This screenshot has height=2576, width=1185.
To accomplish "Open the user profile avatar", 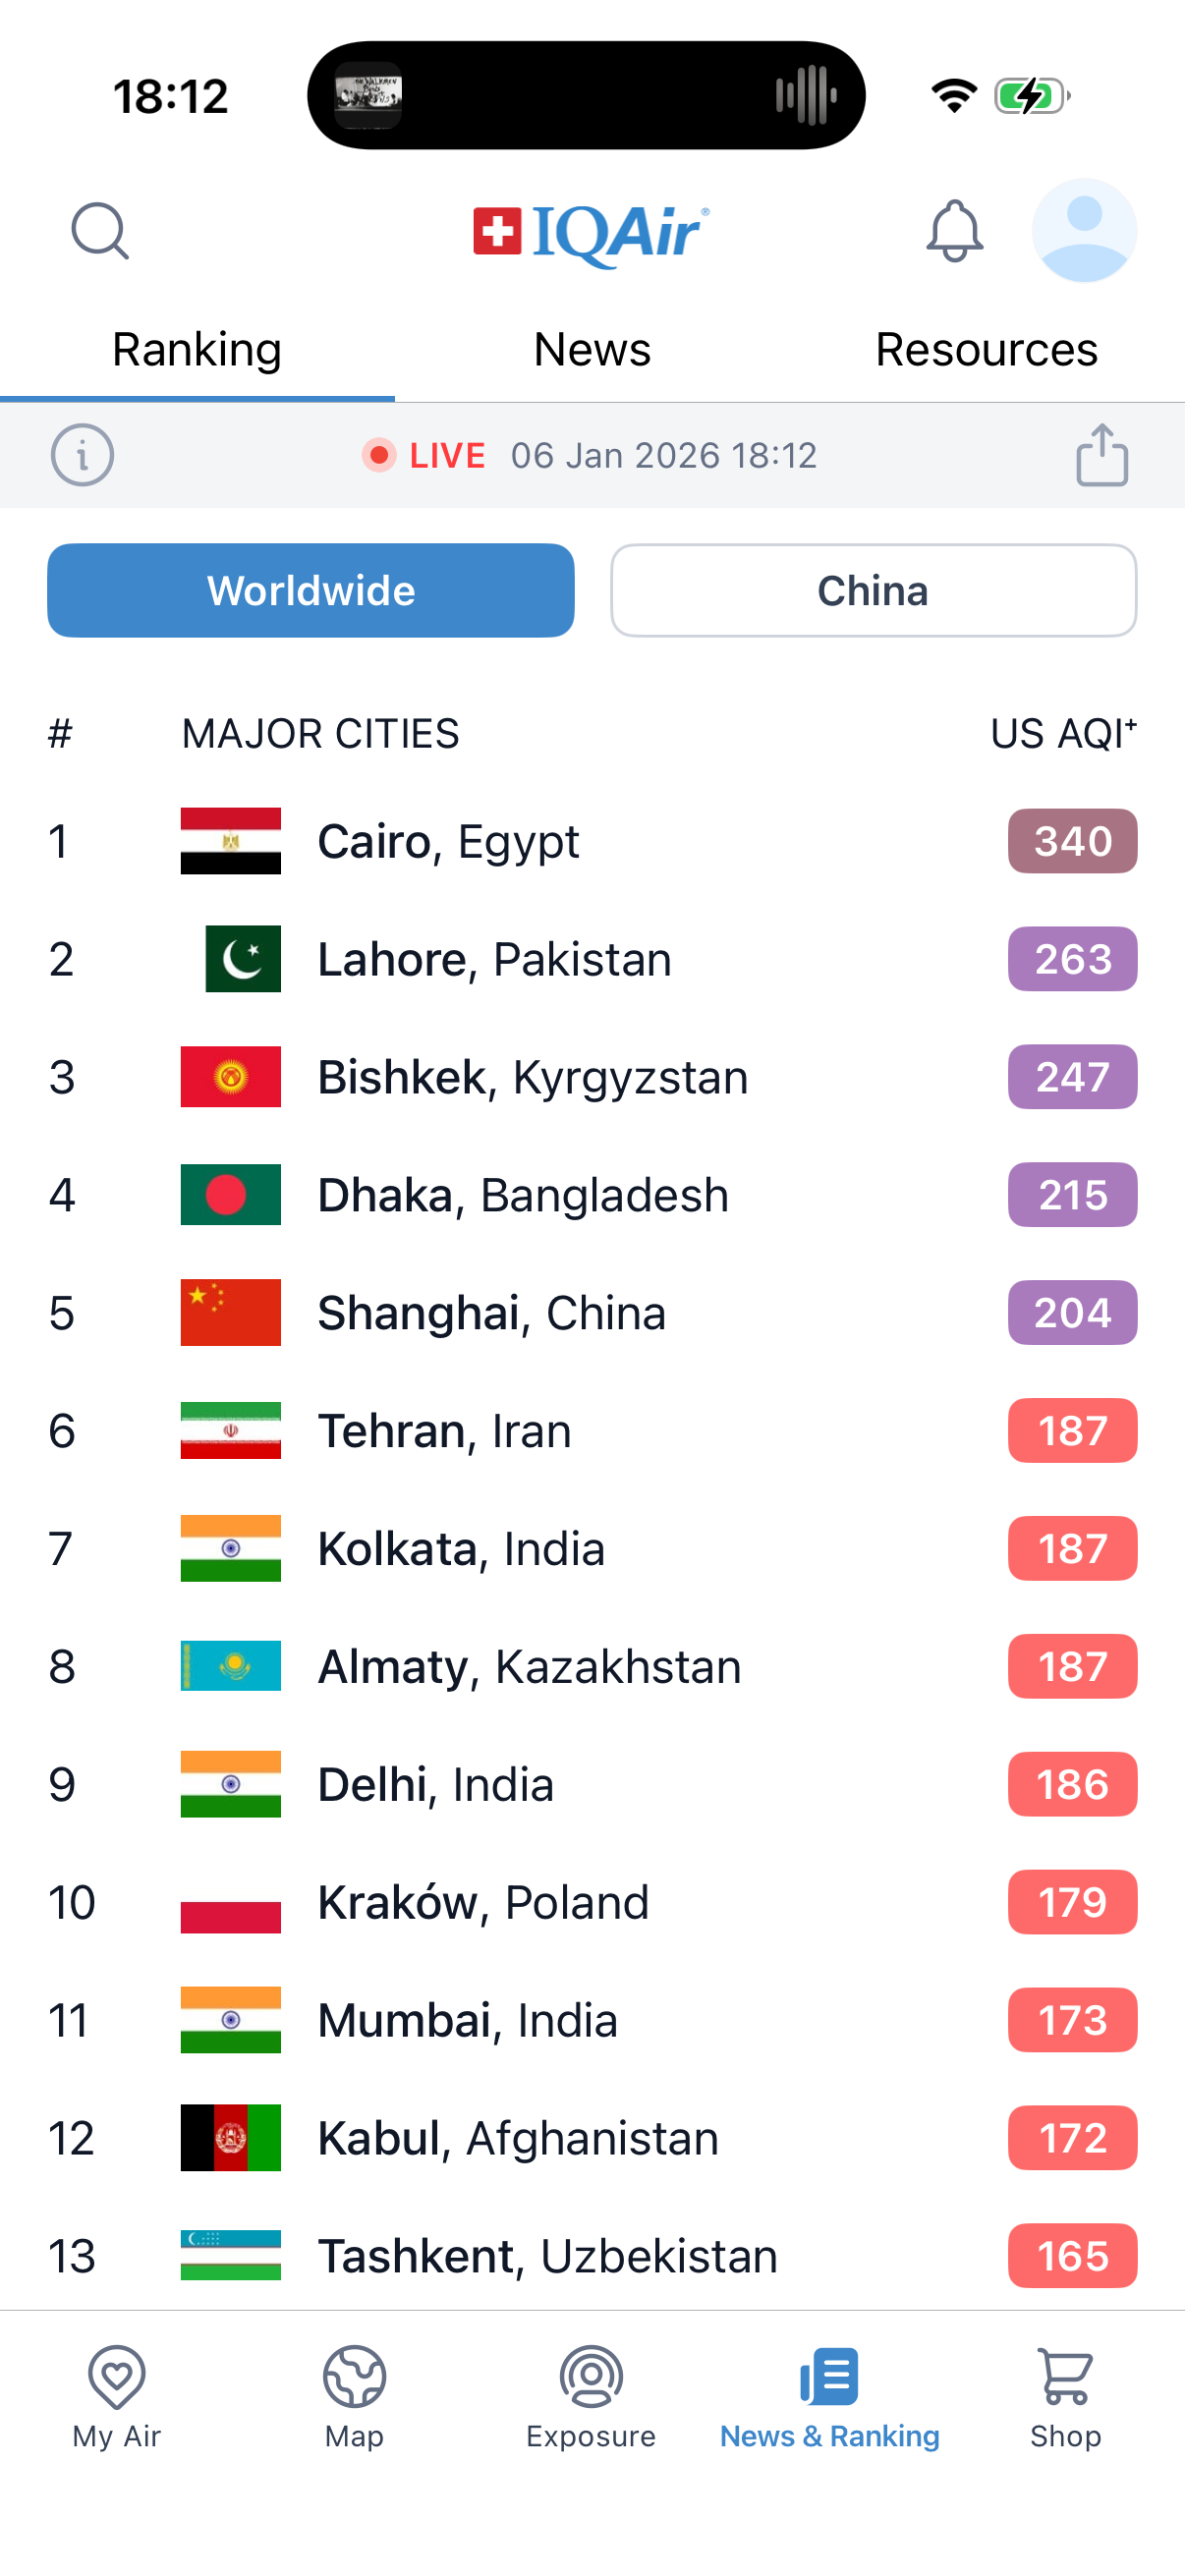I will pos(1084,231).
